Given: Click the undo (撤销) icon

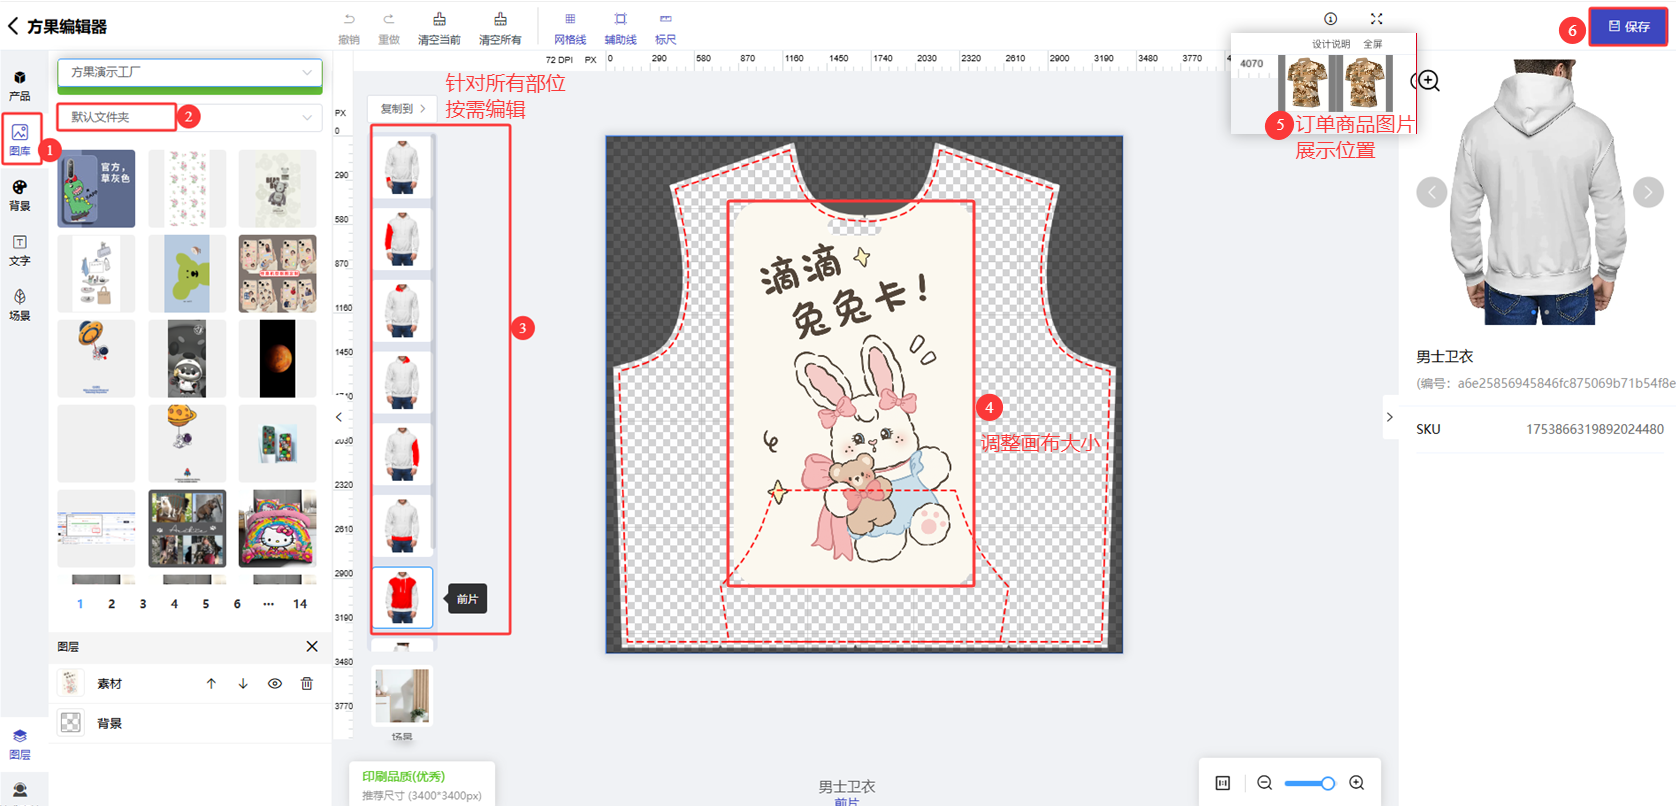Looking at the screenshot, I should [x=348, y=20].
